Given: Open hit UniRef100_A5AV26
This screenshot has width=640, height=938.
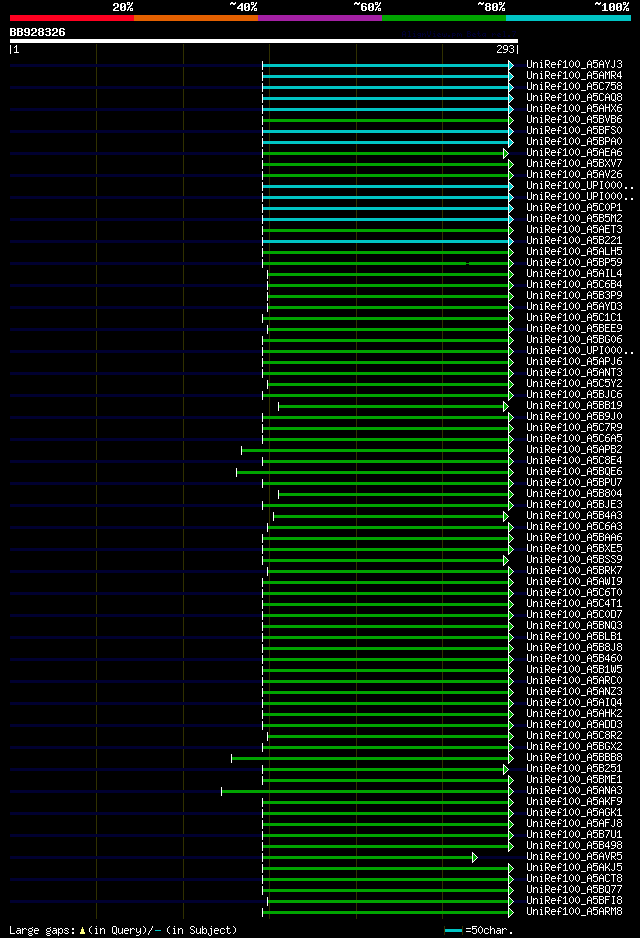Looking at the screenshot, I should pyautogui.click(x=574, y=174).
